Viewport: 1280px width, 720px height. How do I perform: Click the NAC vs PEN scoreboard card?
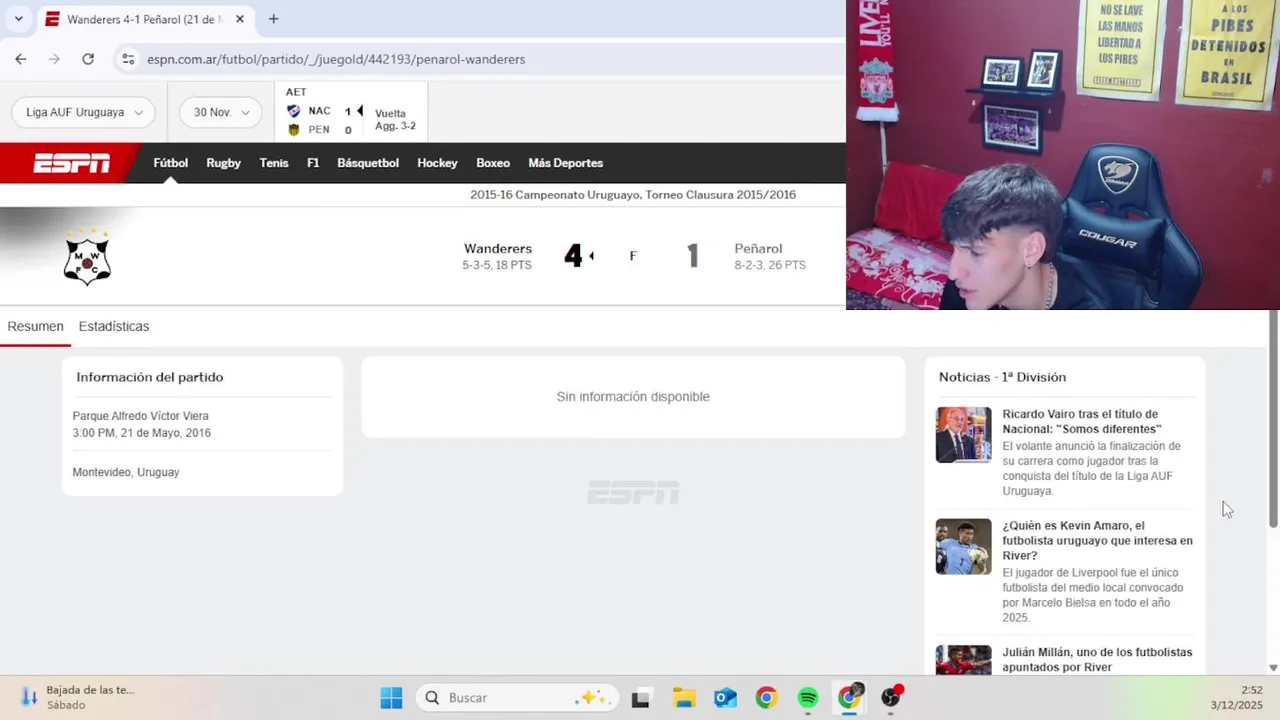click(351, 111)
